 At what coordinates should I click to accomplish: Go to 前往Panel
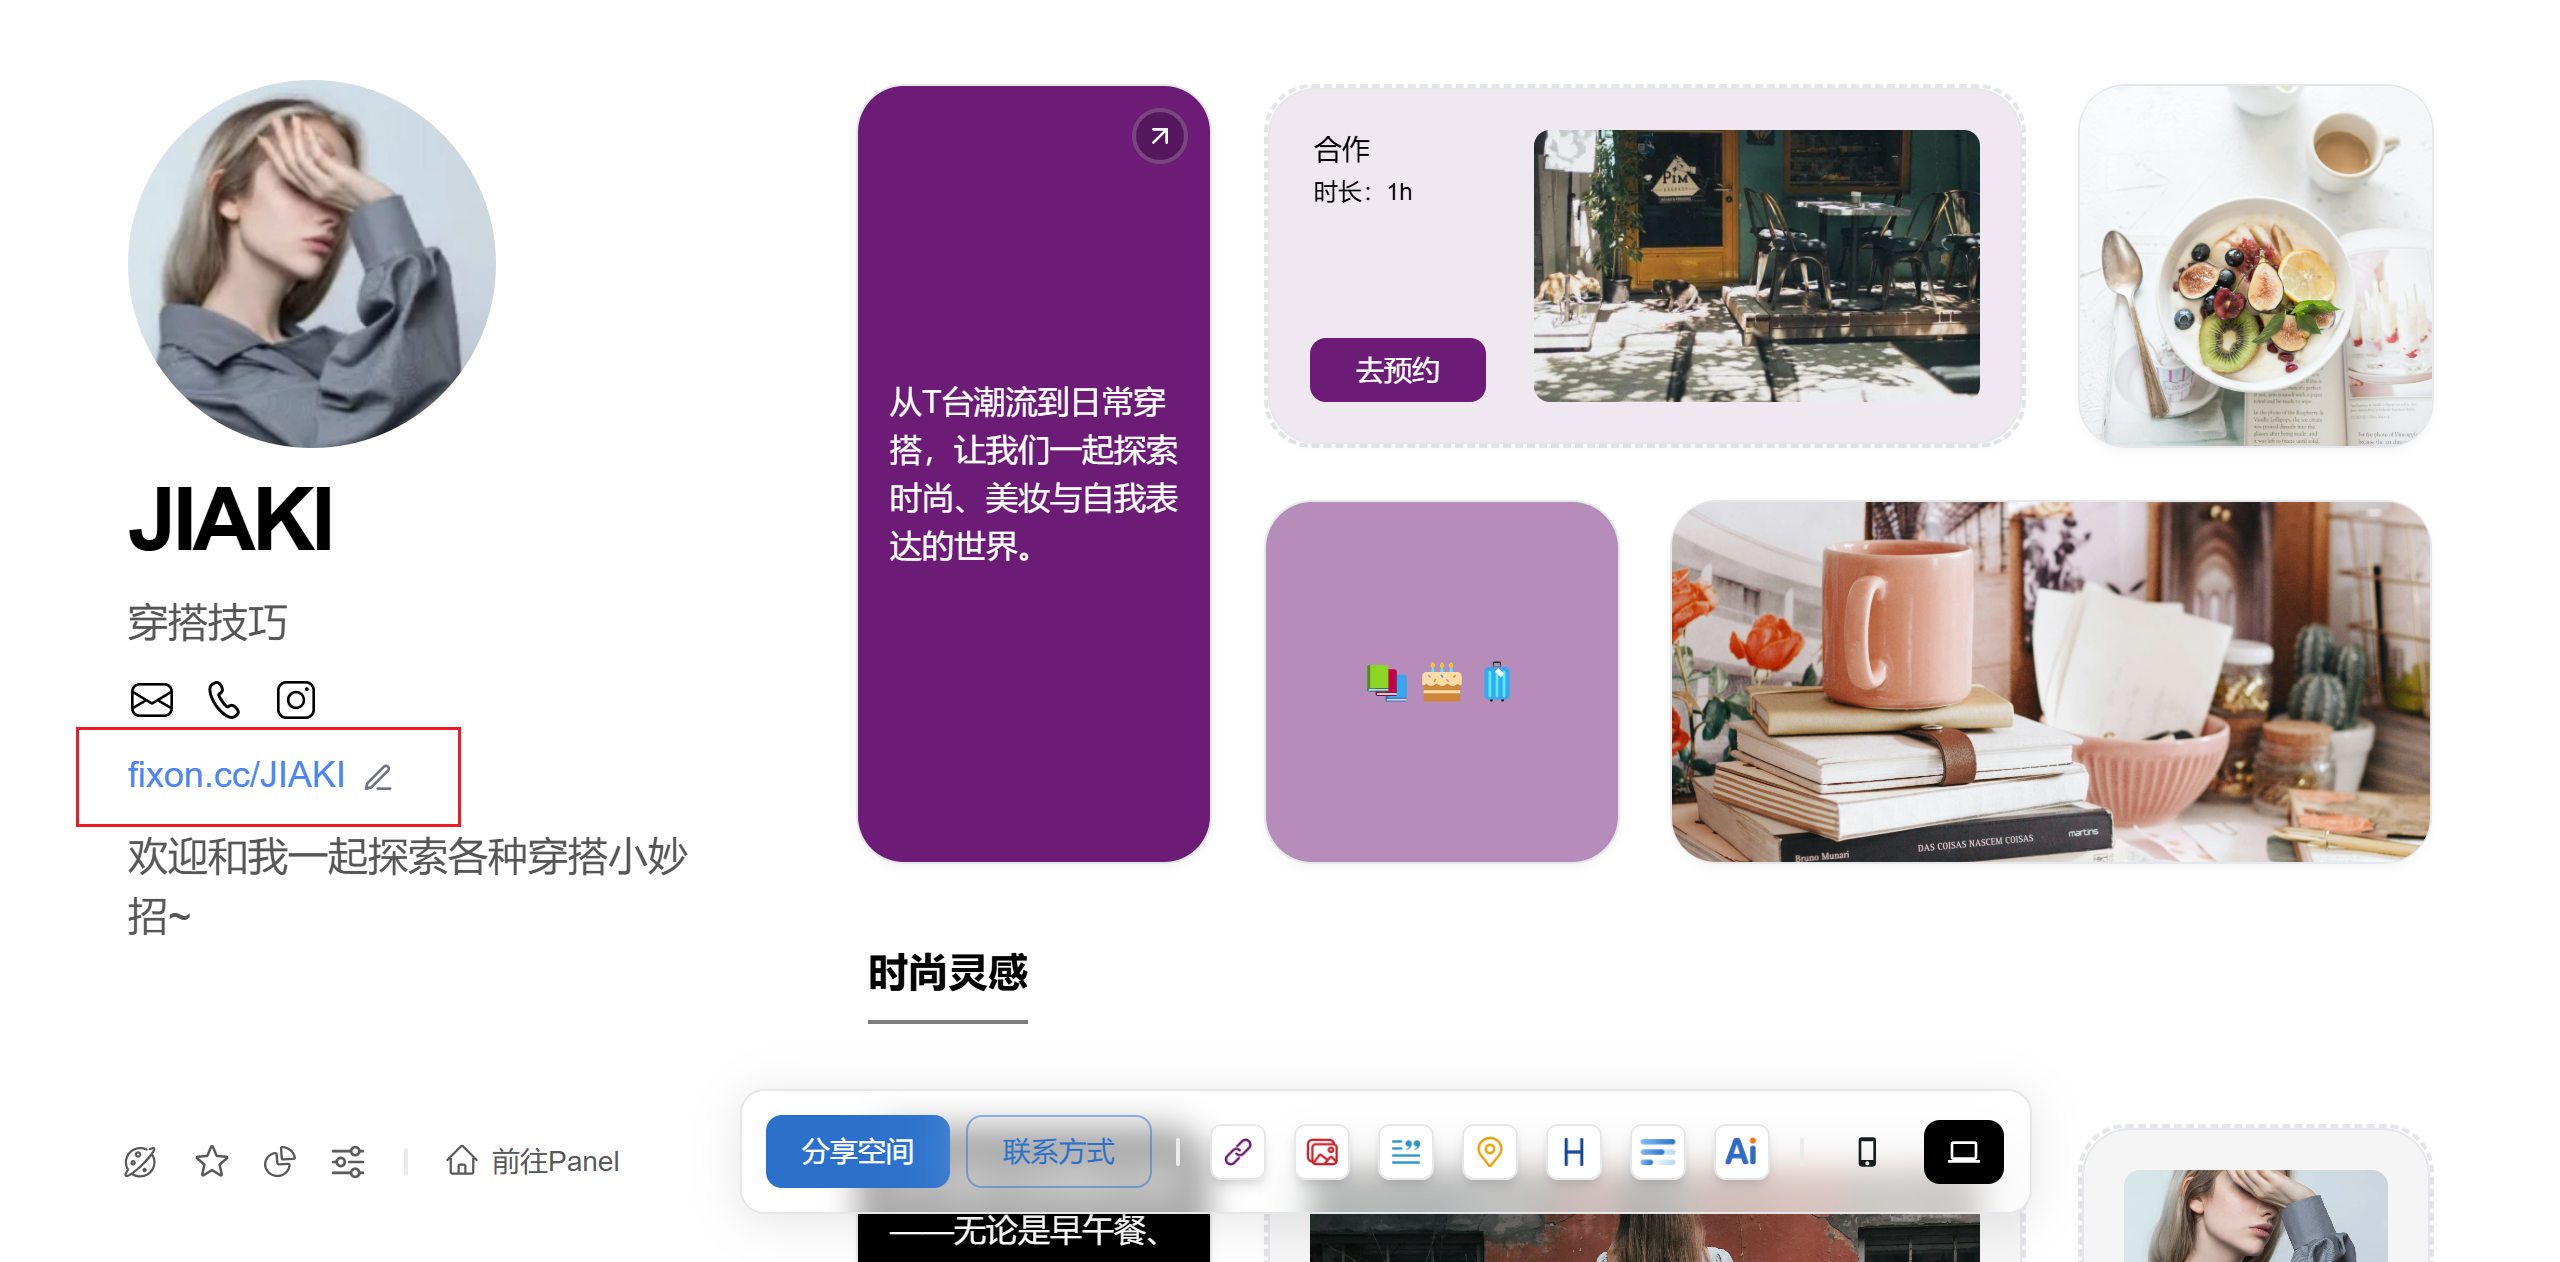(533, 1161)
